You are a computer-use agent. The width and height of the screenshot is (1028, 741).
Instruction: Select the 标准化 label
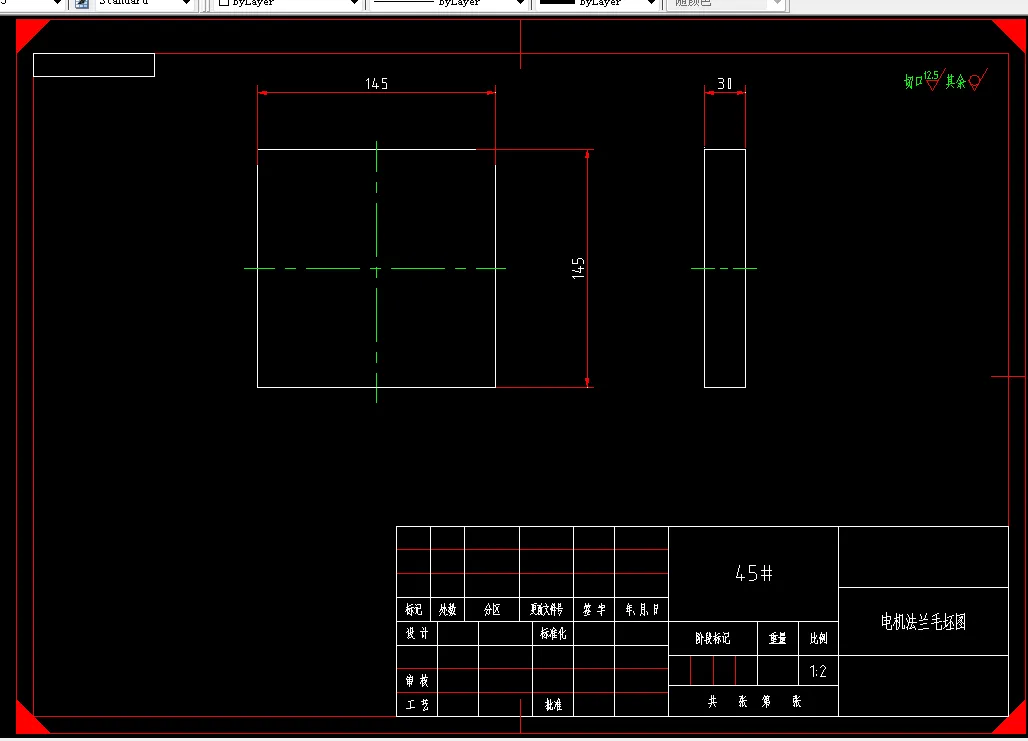pyautogui.click(x=553, y=633)
